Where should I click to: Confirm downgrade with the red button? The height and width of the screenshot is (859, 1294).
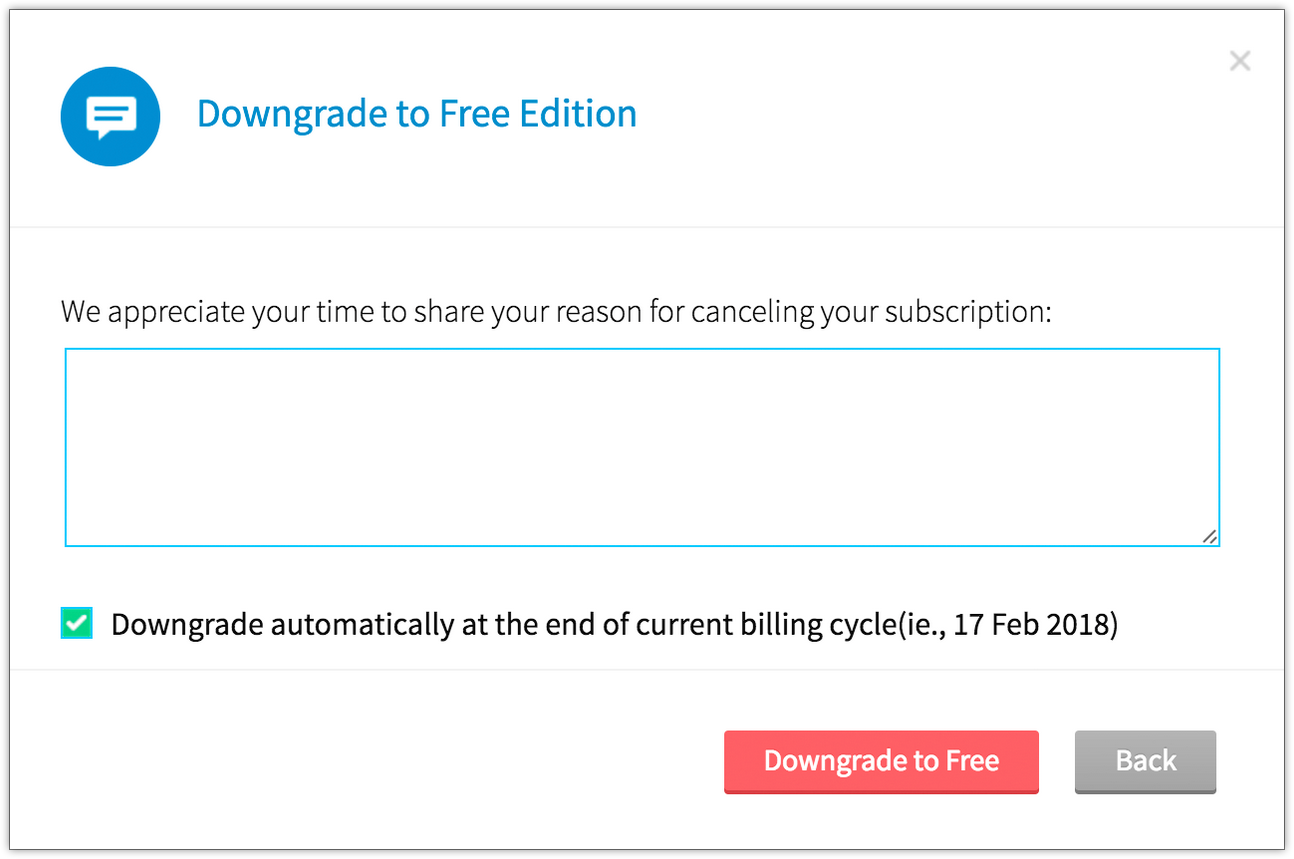pyautogui.click(x=881, y=762)
